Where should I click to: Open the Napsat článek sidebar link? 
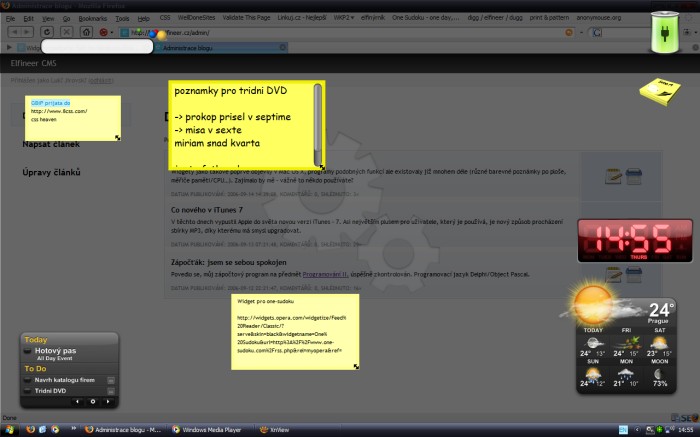pyautogui.click(x=51, y=144)
